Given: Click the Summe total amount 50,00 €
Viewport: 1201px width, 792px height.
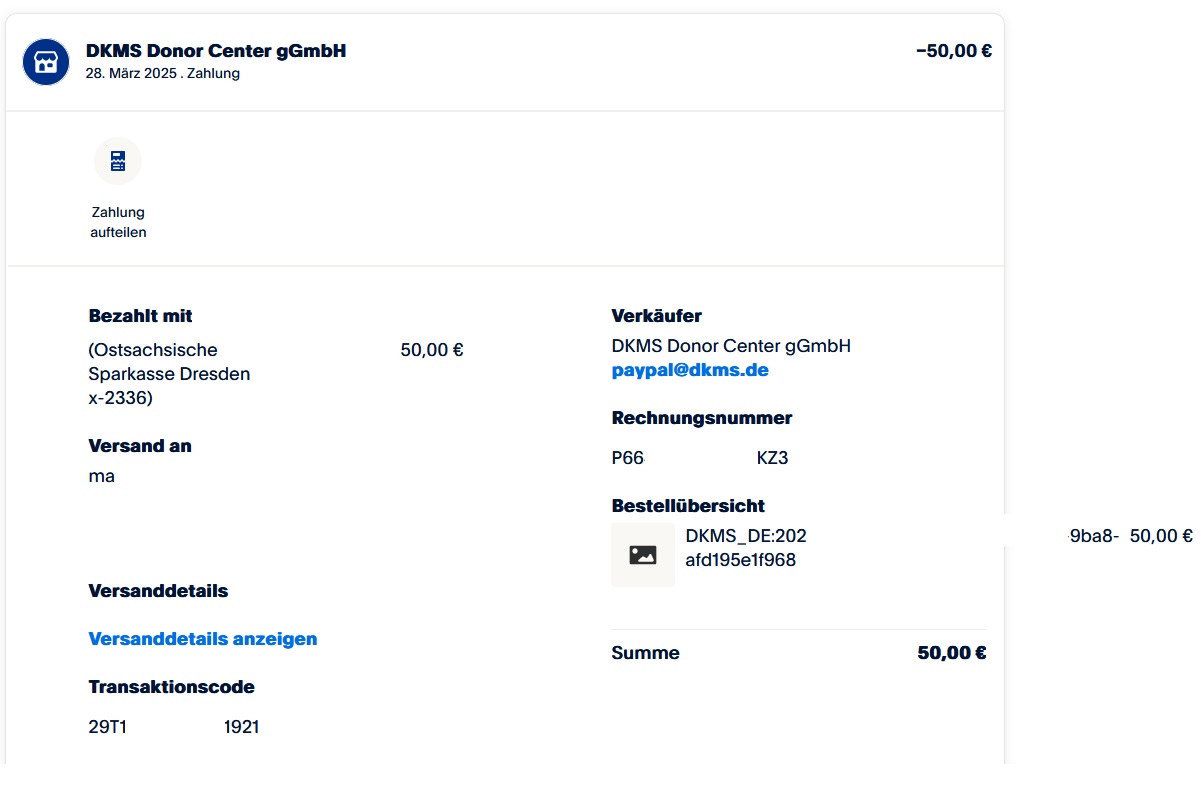Looking at the screenshot, I should tap(951, 653).
